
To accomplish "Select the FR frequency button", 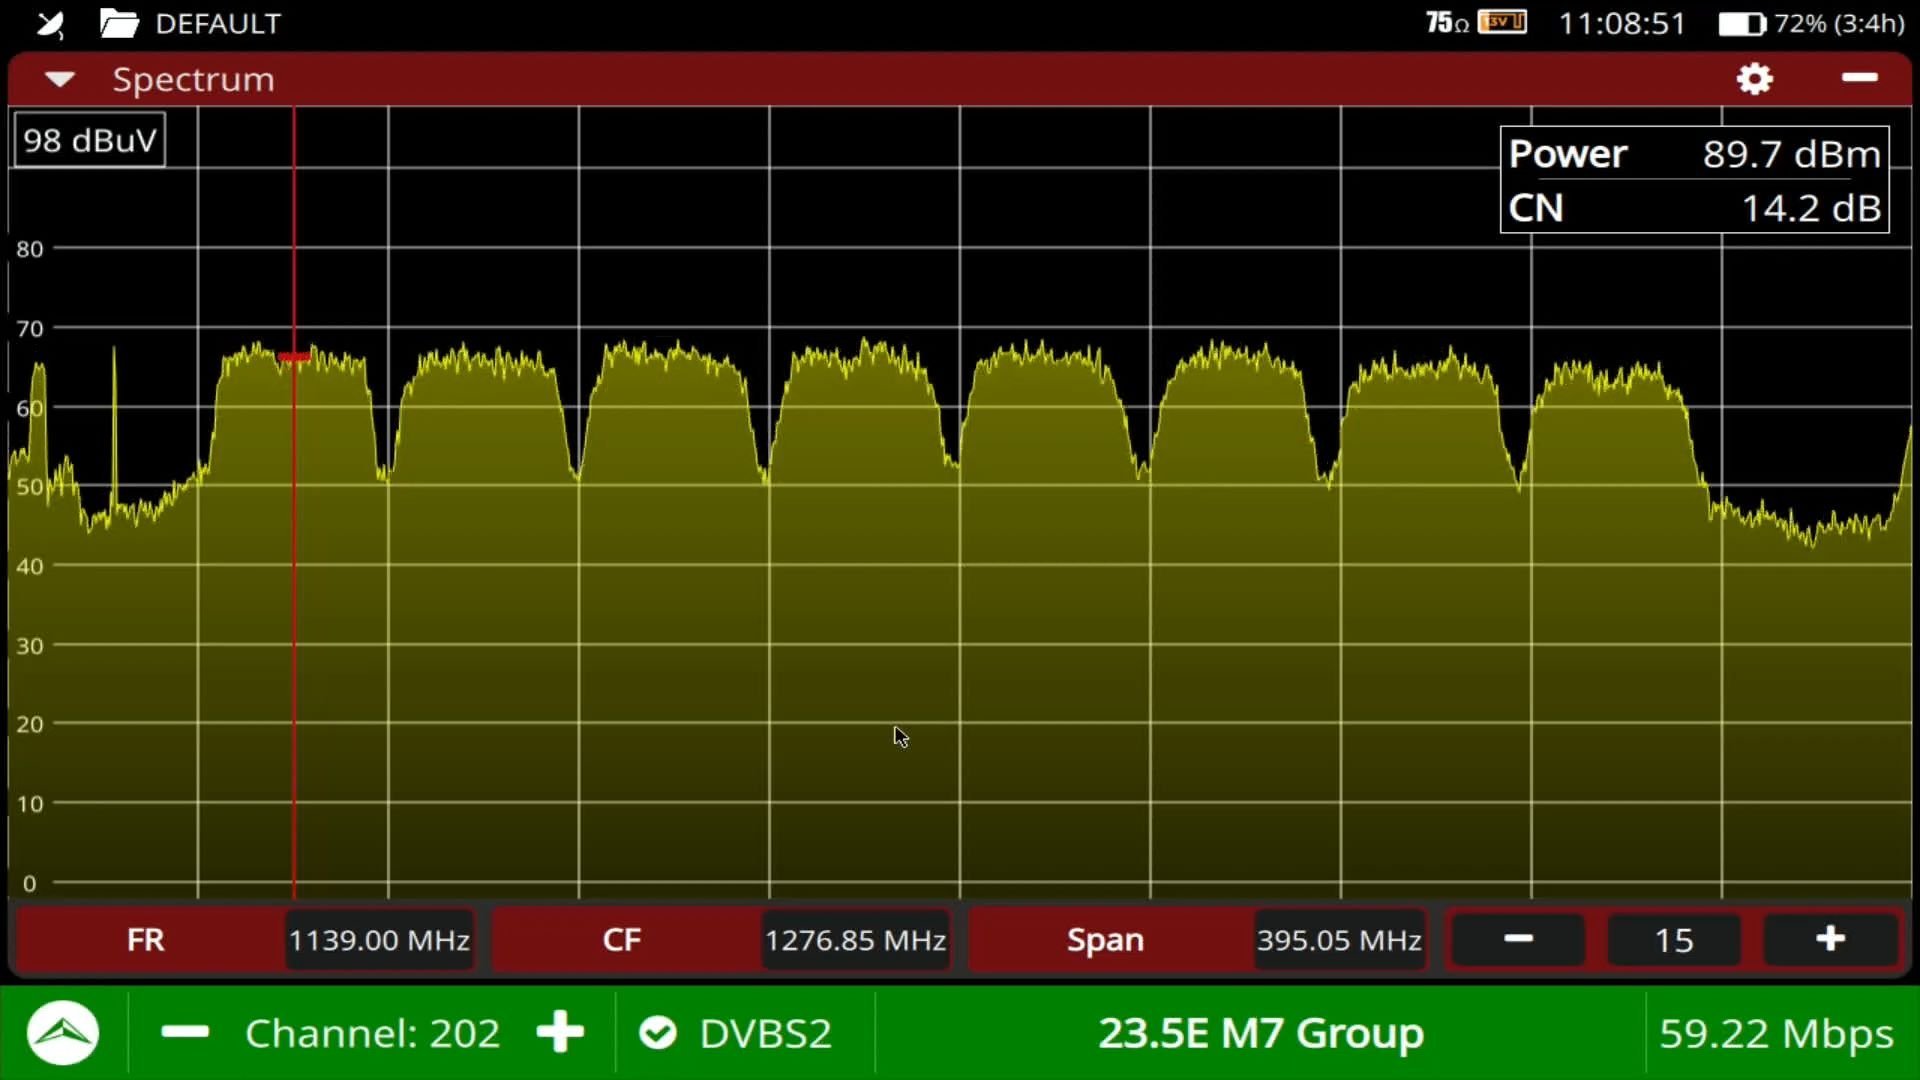I will pyautogui.click(x=146, y=940).
